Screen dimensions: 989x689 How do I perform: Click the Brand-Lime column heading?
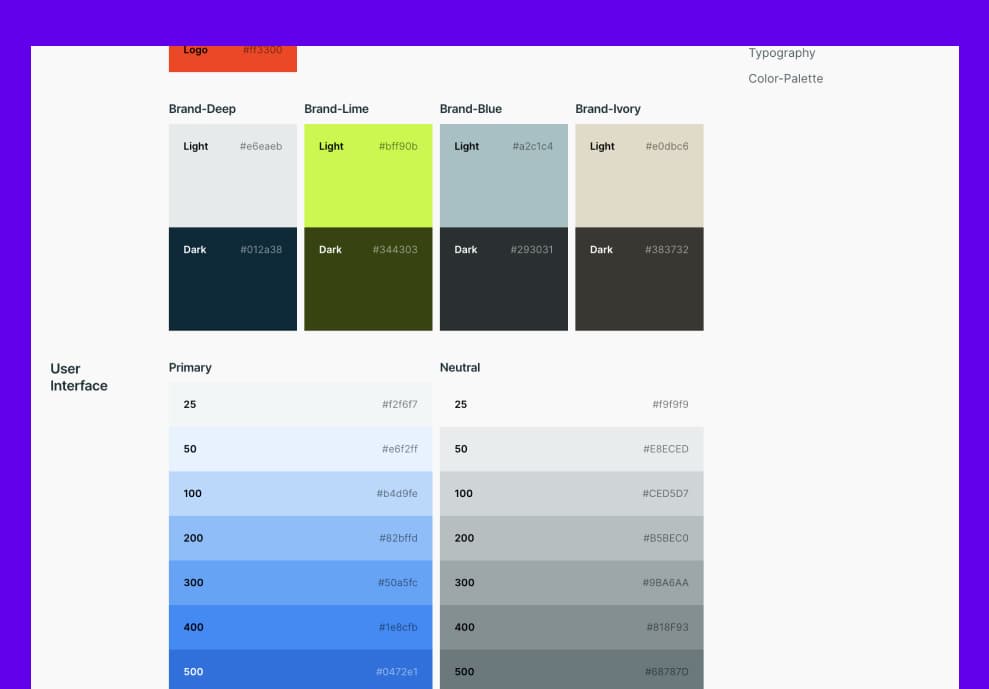pyautogui.click(x=336, y=109)
